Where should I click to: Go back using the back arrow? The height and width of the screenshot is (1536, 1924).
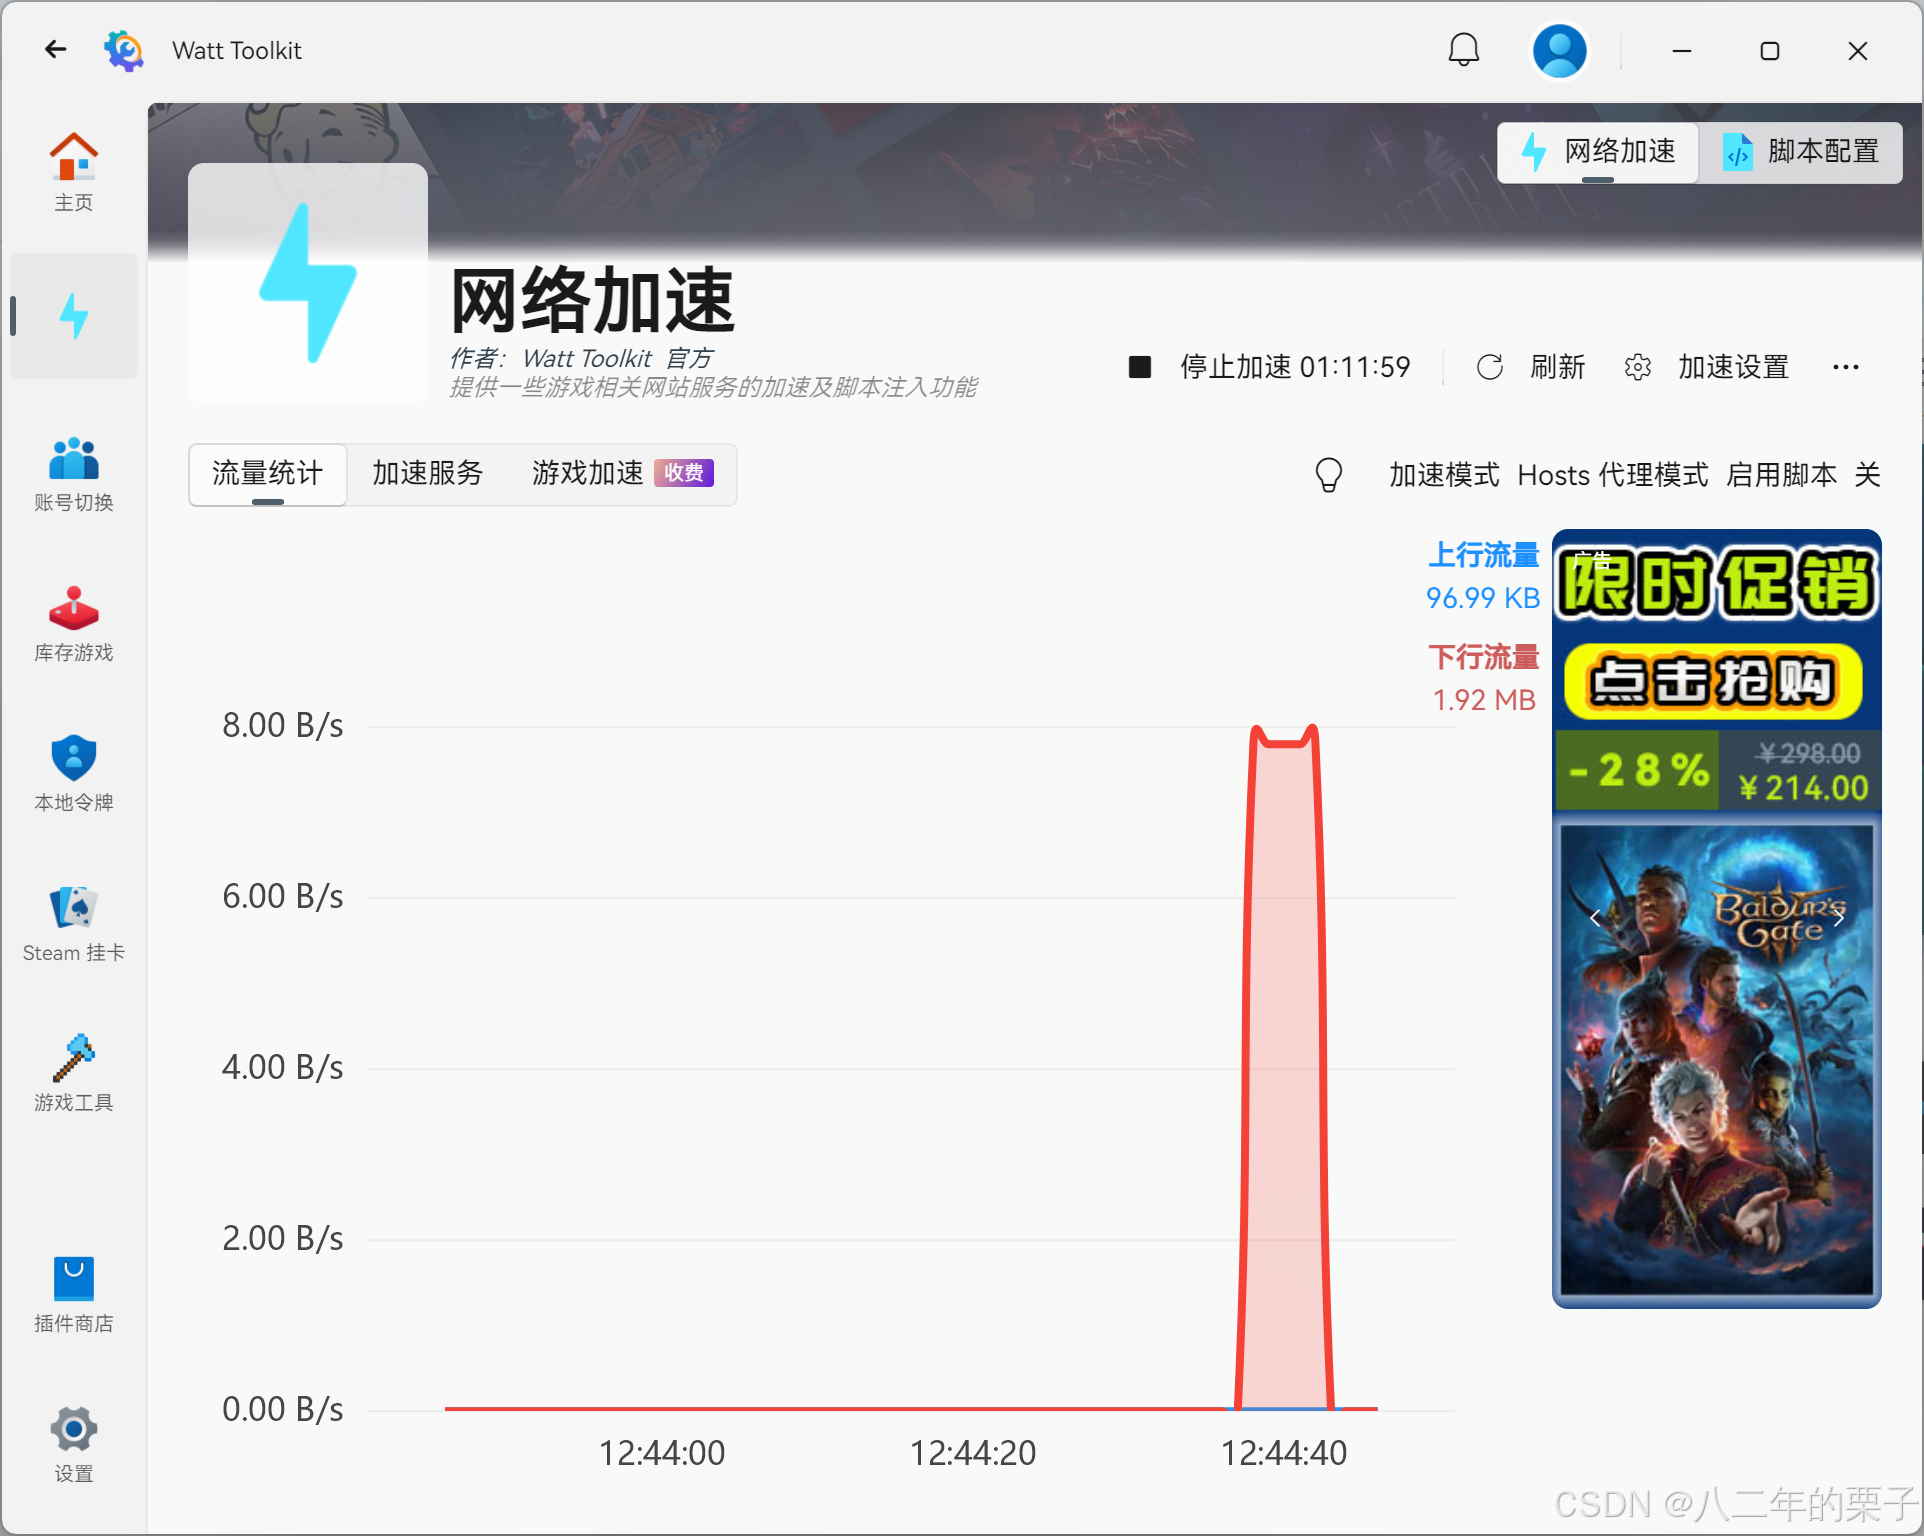55,49
